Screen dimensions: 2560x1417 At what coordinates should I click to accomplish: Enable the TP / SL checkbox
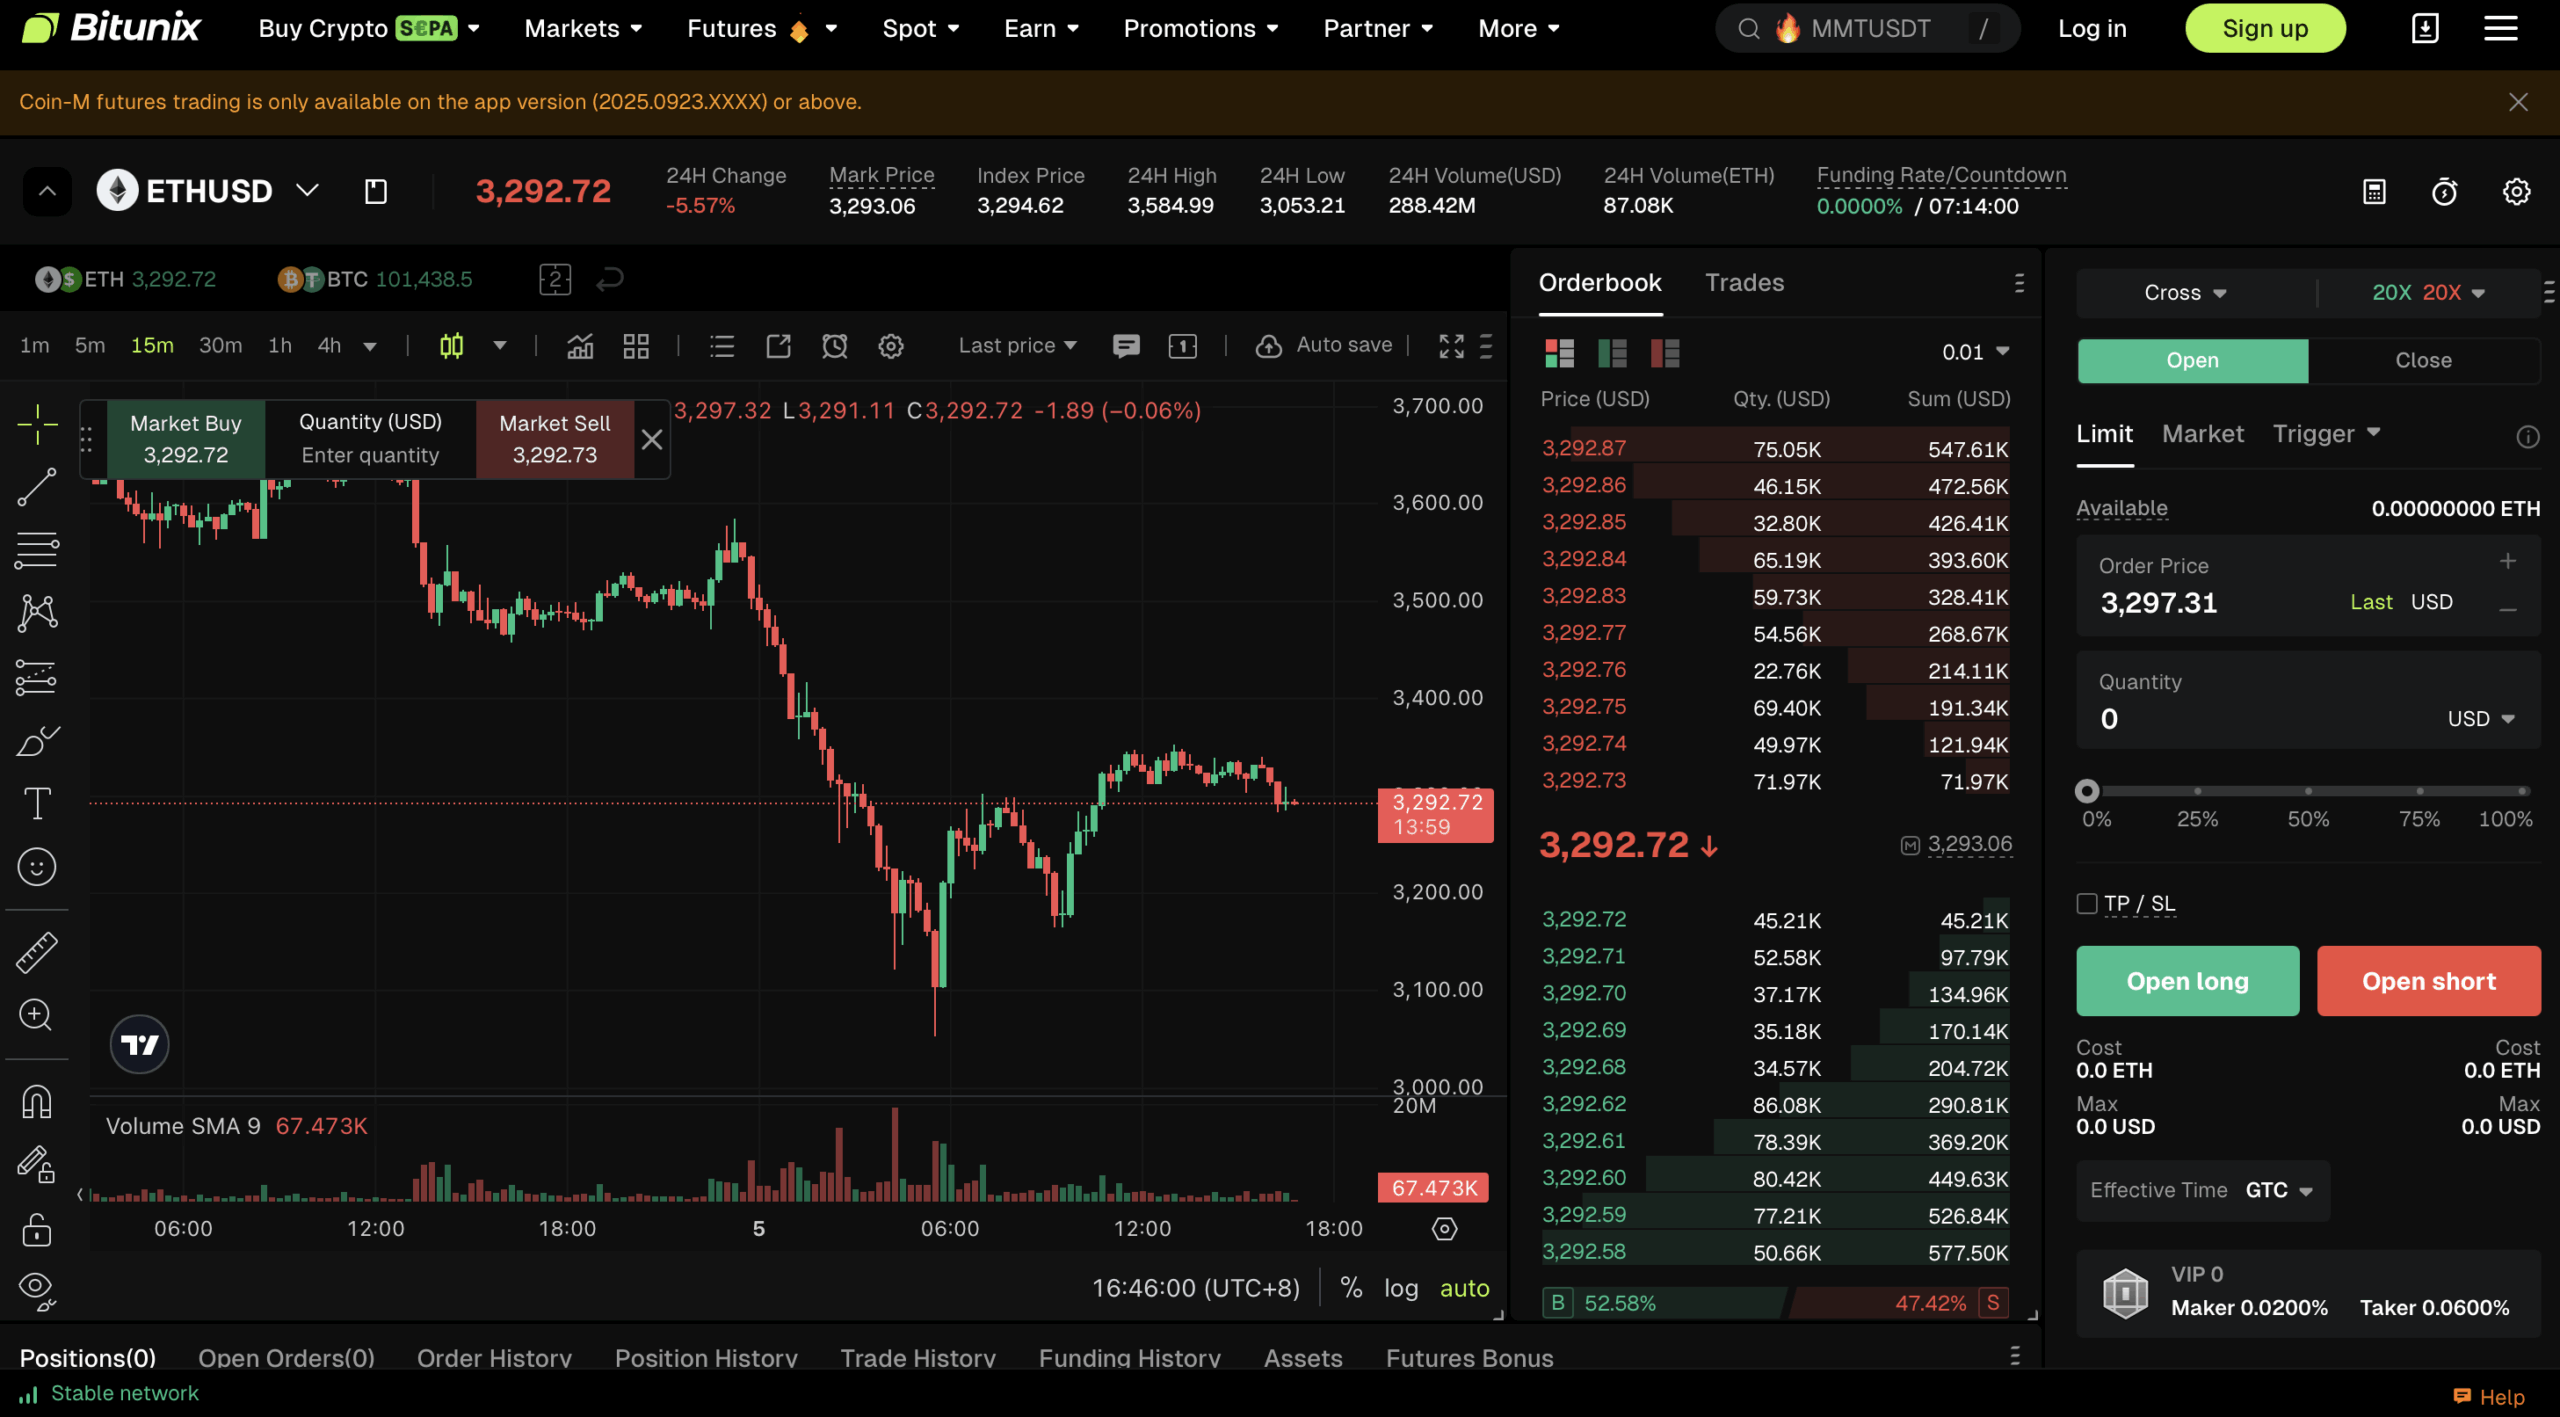click(x=2086, y=903)
